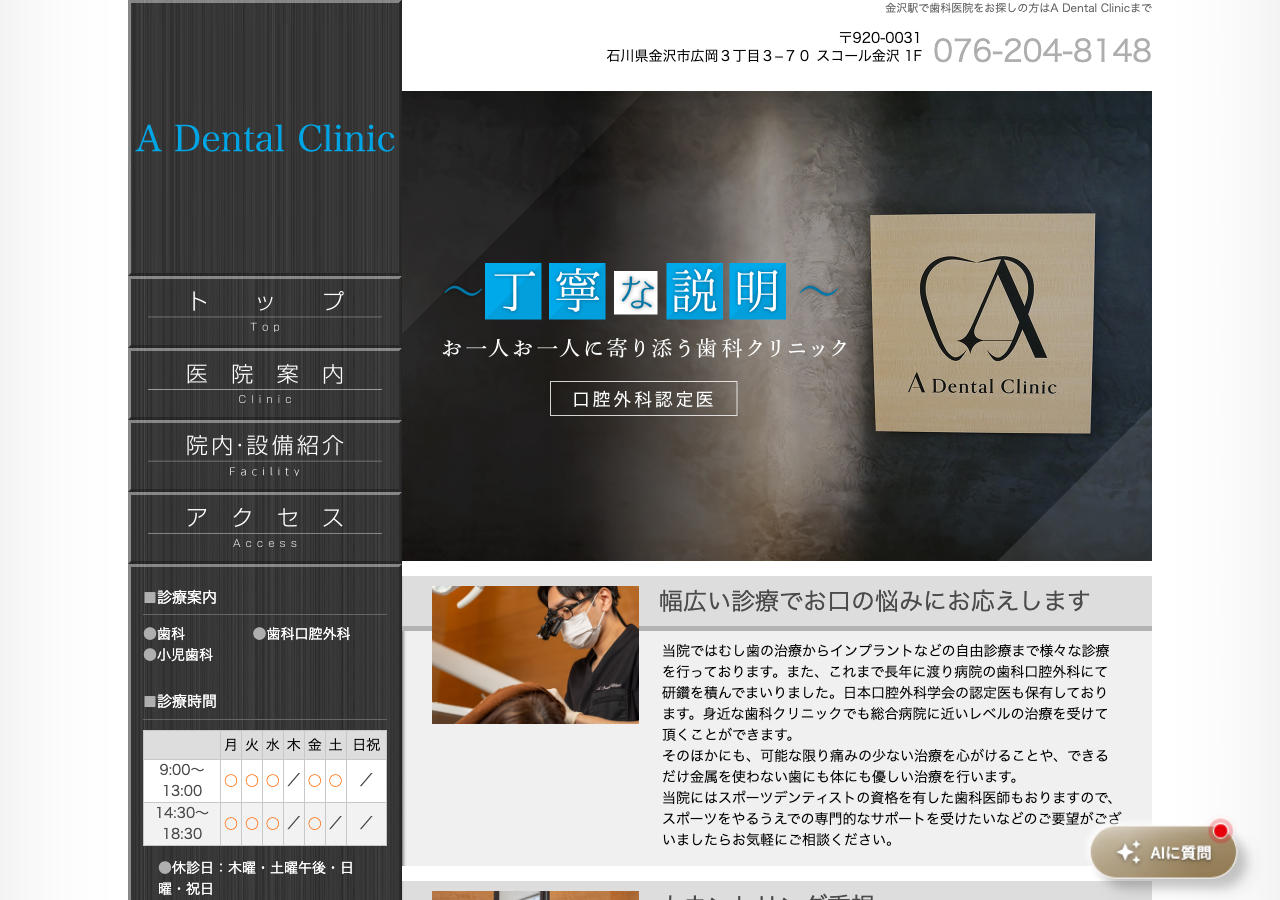Image resolution: width=1280 pixels, height=900 pixels.
Task: Click the postal code 〒920-0031
Action: (x=880, y=38)
